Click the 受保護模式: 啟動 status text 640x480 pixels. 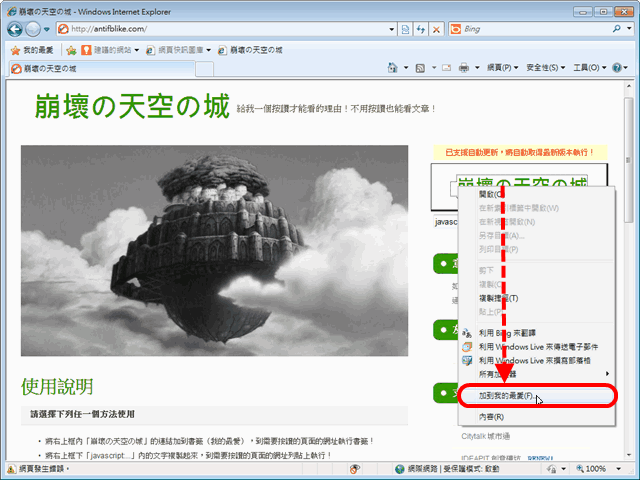tap(471, 469)
